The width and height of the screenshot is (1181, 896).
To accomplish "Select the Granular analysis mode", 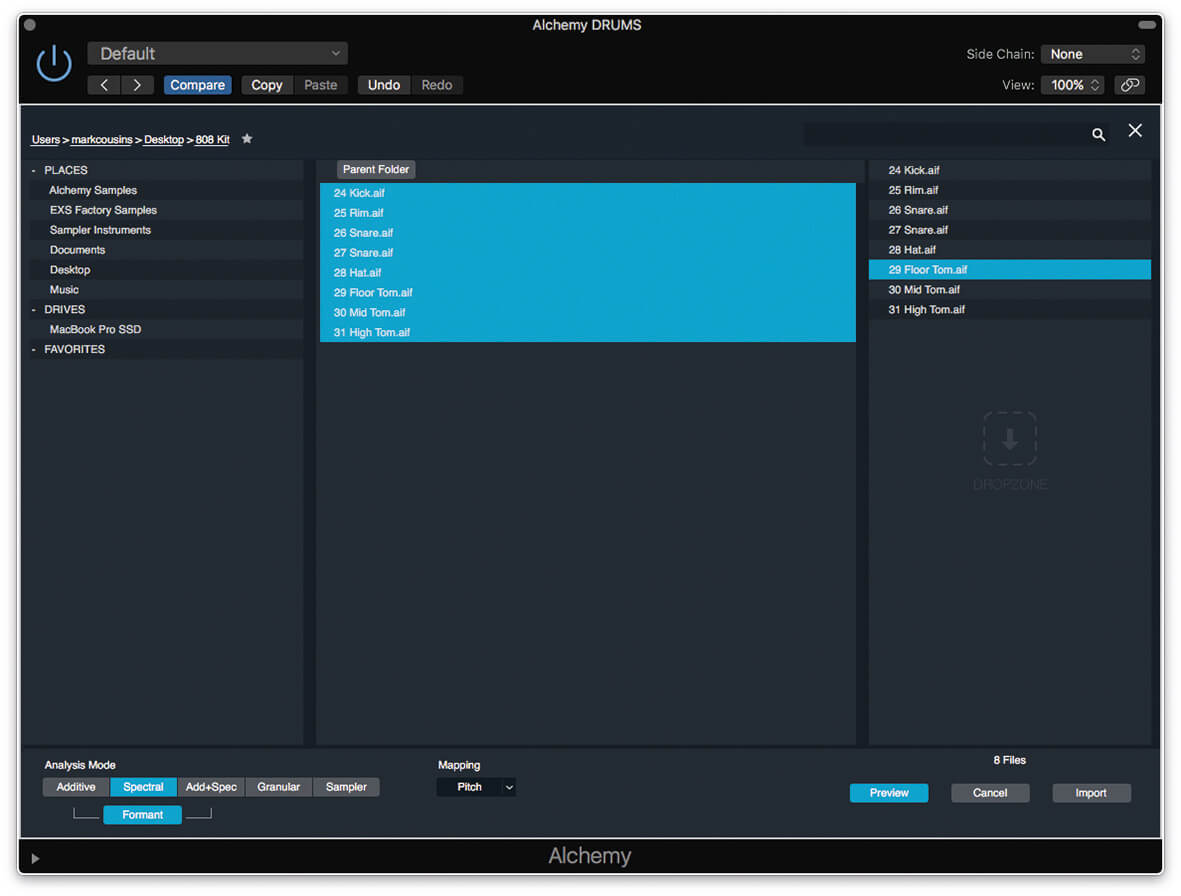I will (278, 787).
